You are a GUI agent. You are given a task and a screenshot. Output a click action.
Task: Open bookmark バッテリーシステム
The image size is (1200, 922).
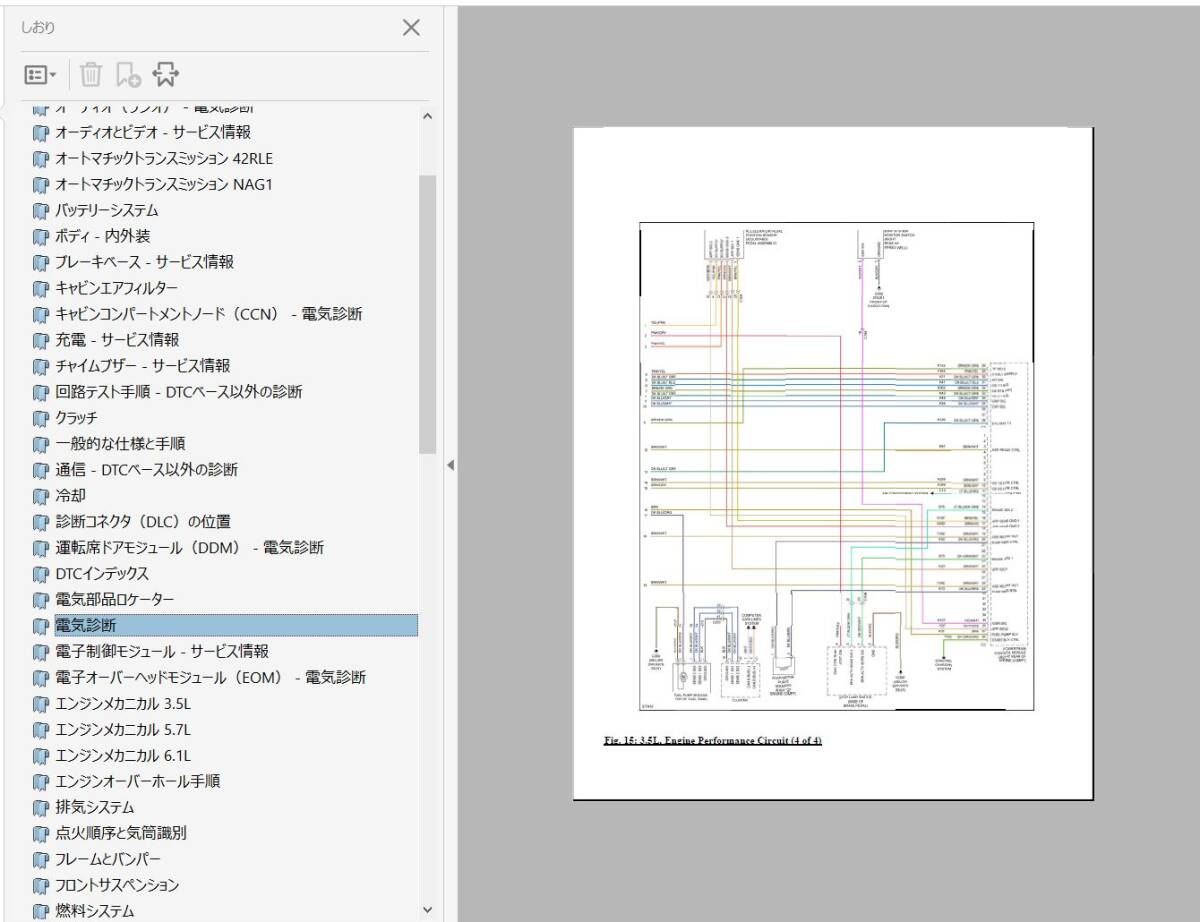[107, 210]
